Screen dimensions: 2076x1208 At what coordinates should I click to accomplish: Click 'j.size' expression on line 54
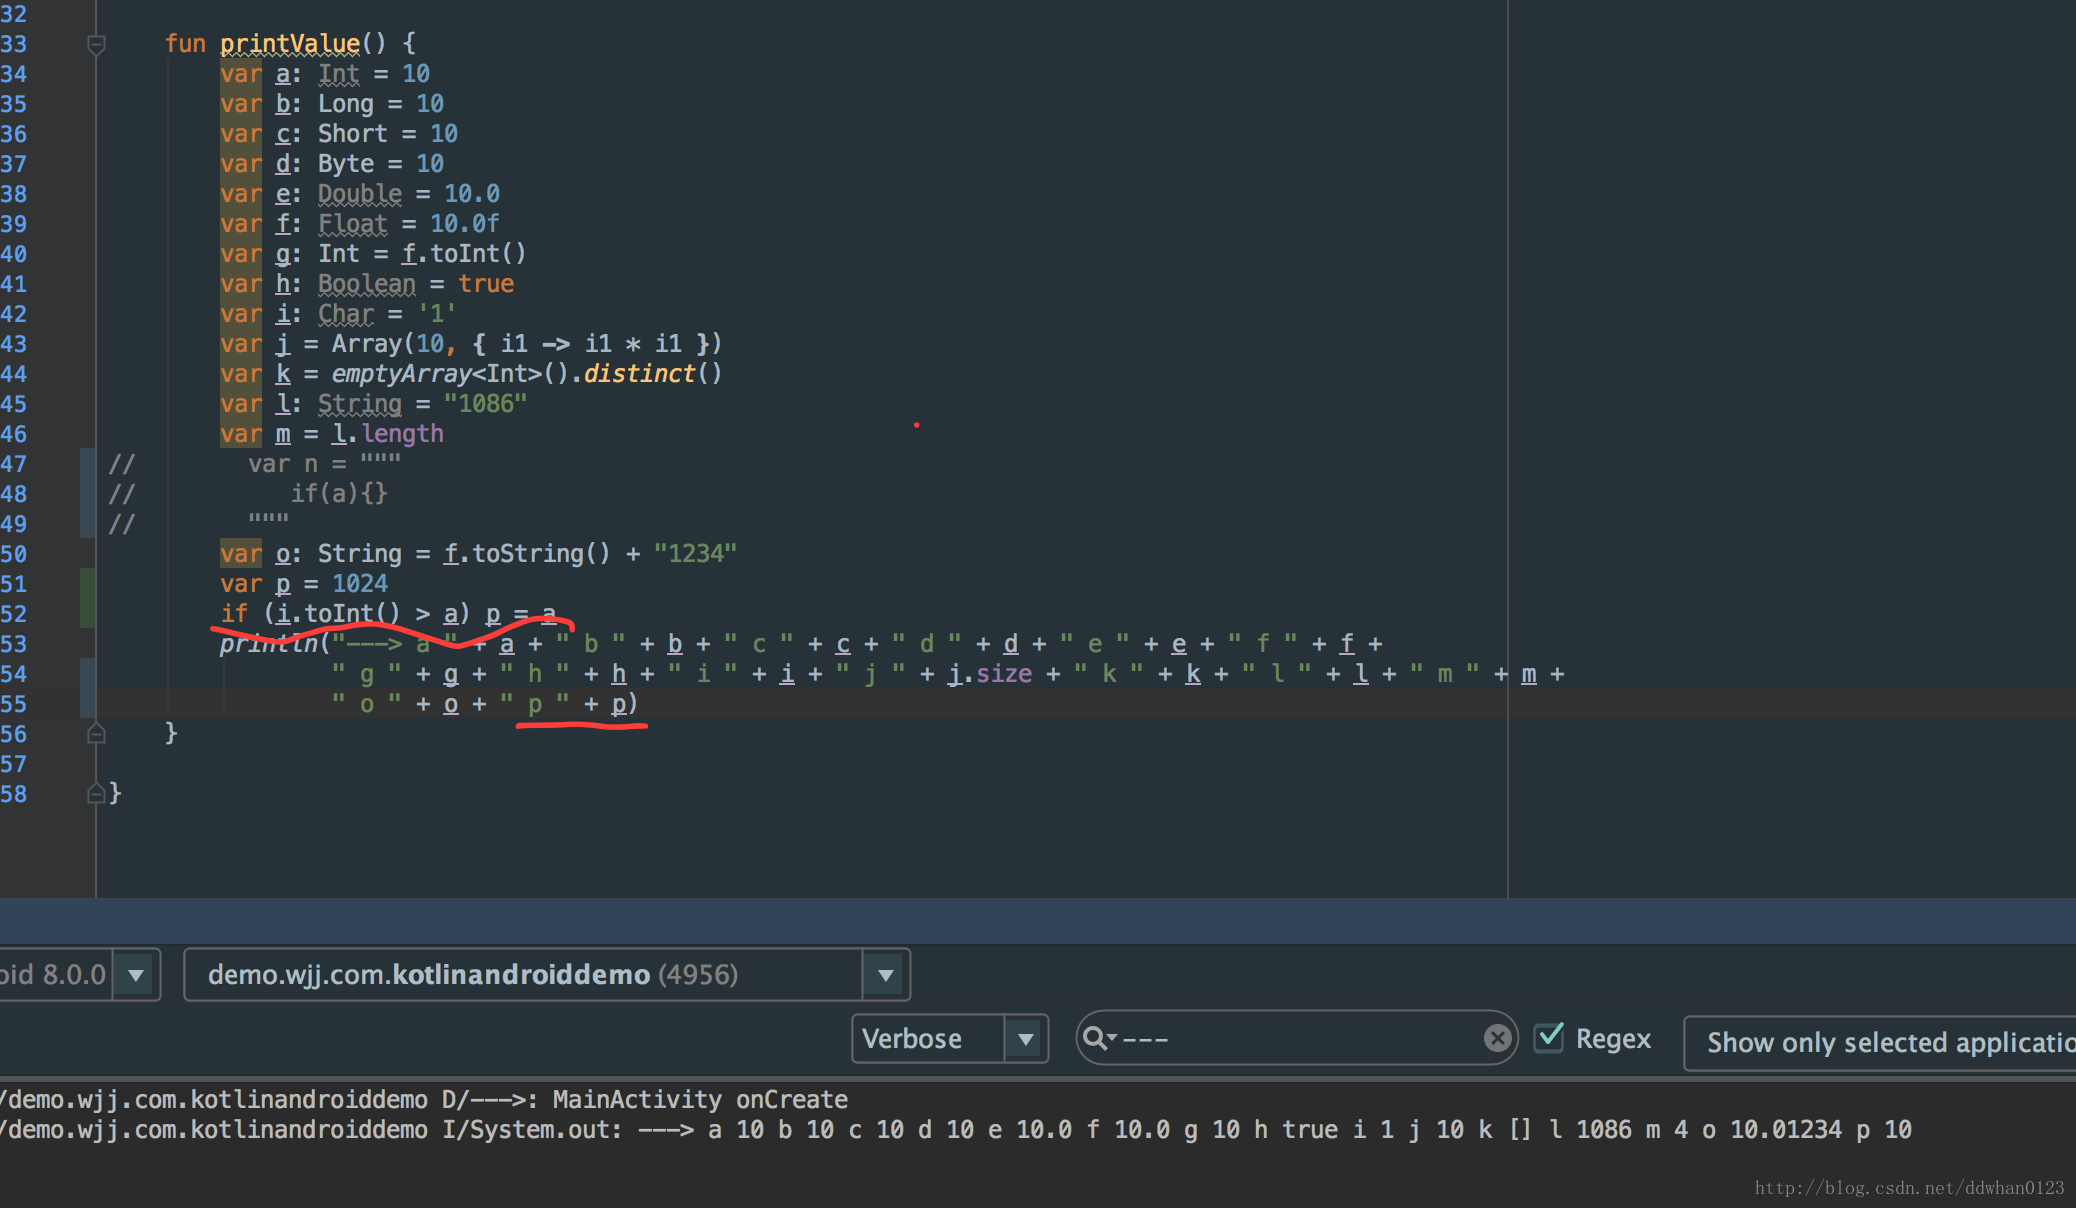(990, 674)
